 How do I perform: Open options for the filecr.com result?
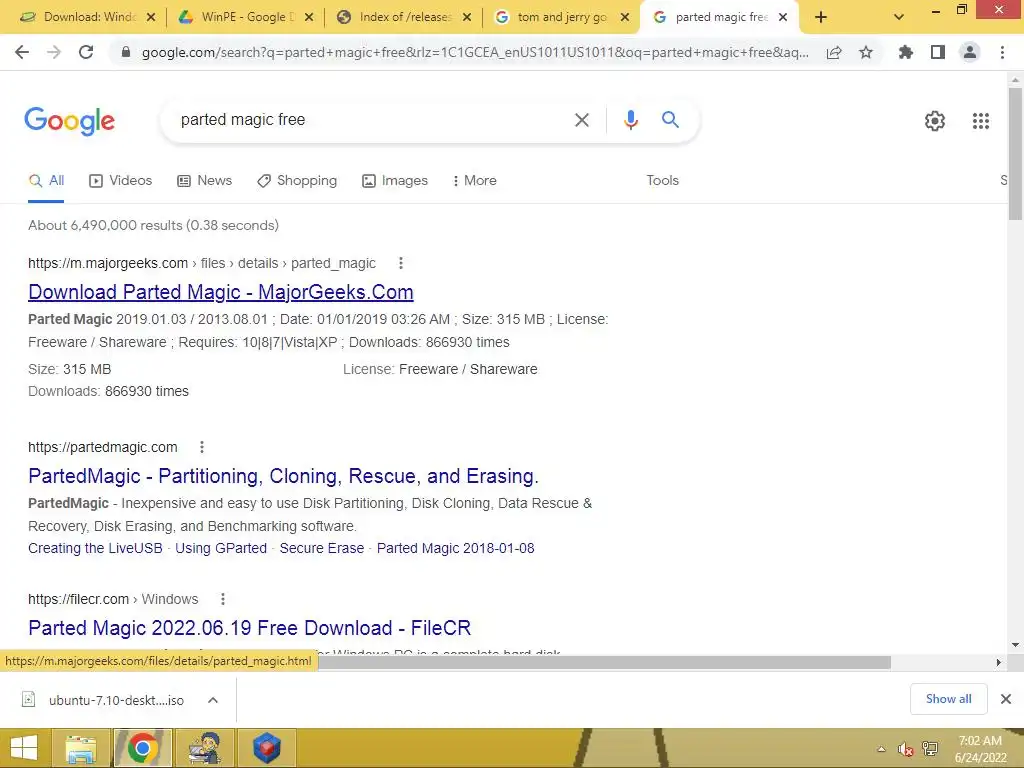click(223, 599)
